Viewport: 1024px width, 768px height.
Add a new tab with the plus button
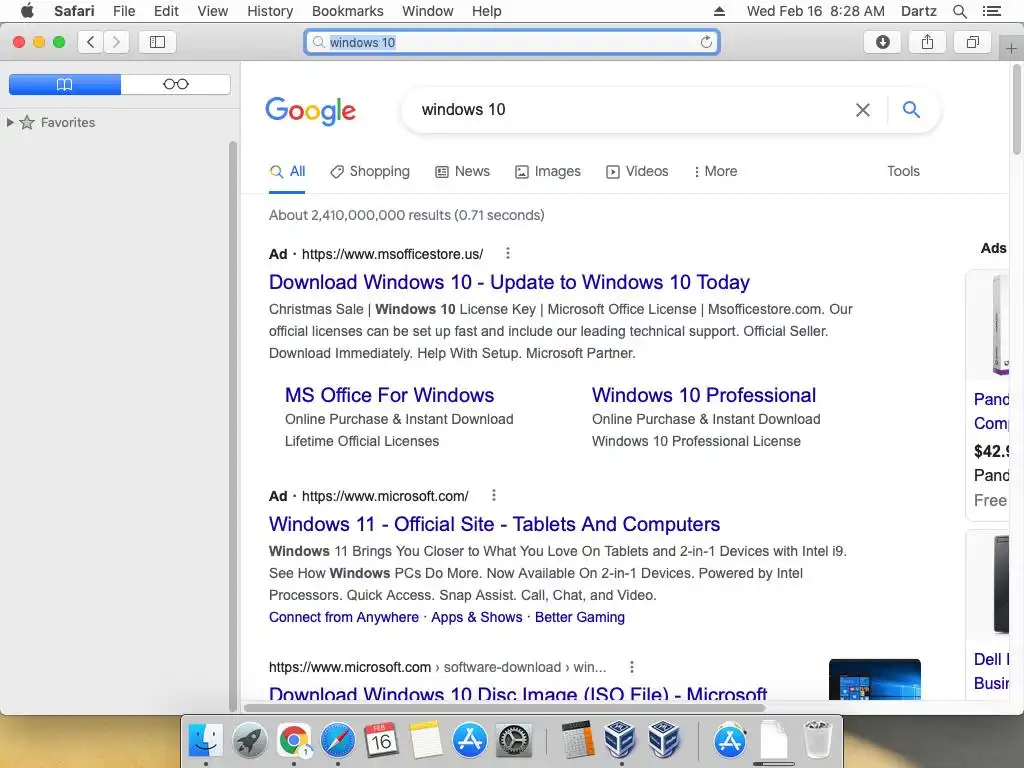click(x=1011, y=48)
